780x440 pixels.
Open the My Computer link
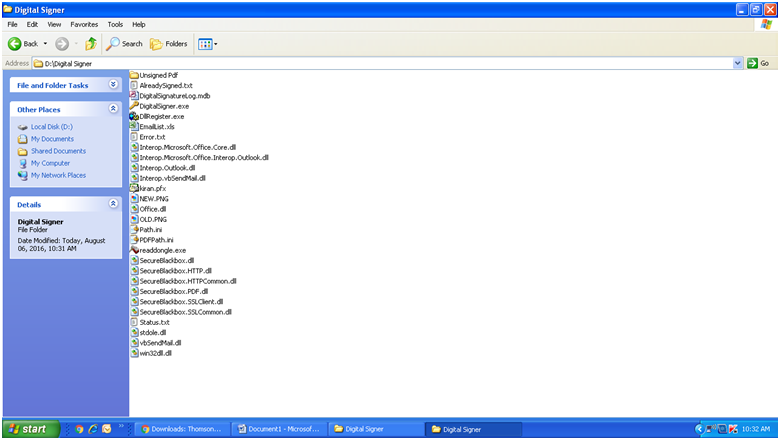tap(50, 163)
